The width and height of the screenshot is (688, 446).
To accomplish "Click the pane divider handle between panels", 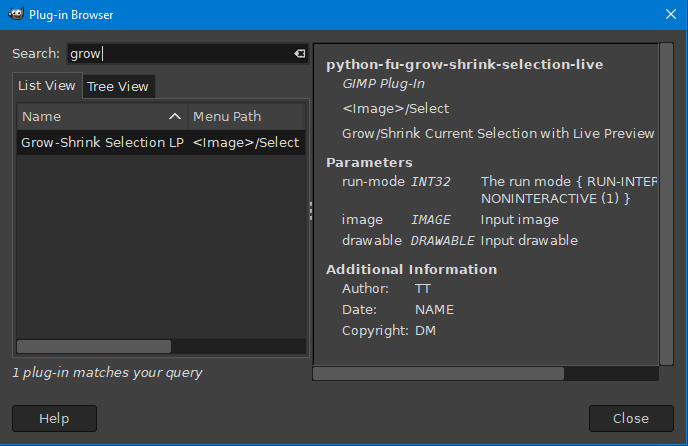I will (x=311, y=211).
